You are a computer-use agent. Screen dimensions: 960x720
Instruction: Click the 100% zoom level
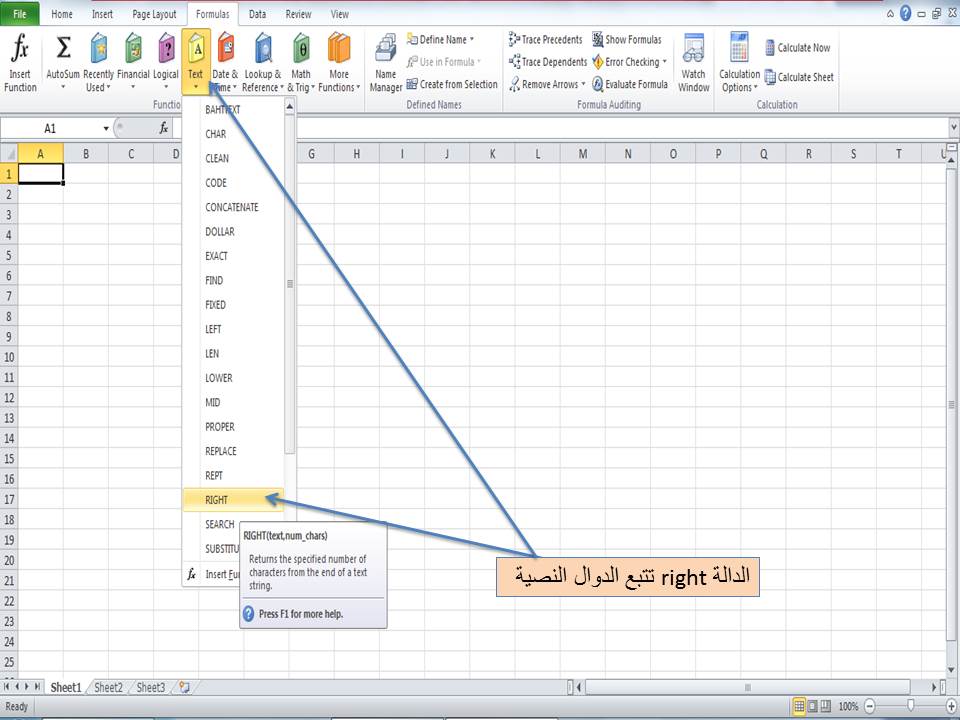[x=848, y=706]
